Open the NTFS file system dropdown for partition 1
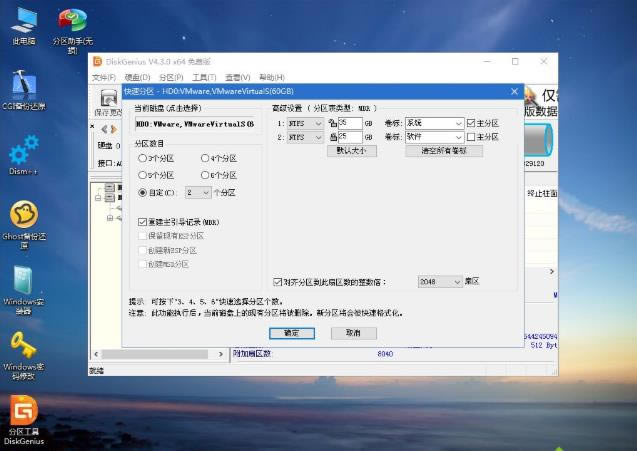Image resolution: width=637 pixels, height=451 pixels. 305,123
